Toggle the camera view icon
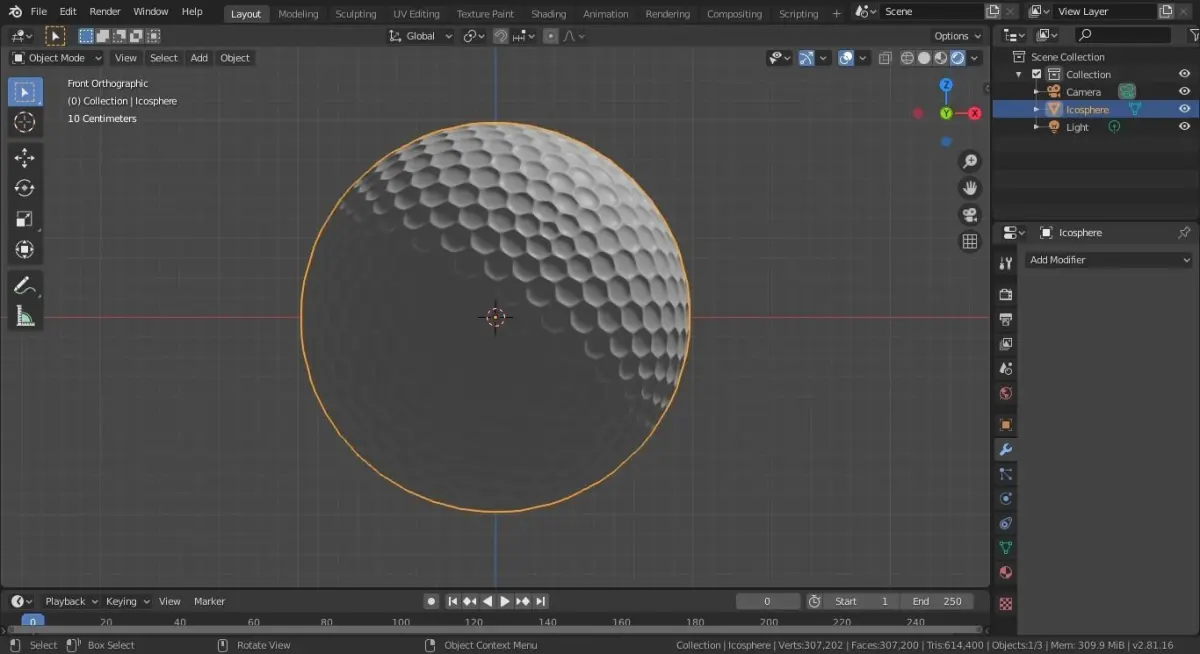1200x654 pixels. (969, 215)
